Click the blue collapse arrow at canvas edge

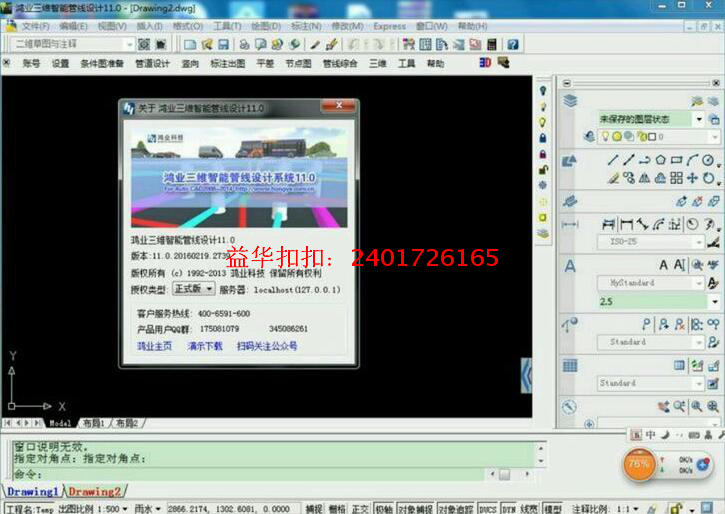526,375
